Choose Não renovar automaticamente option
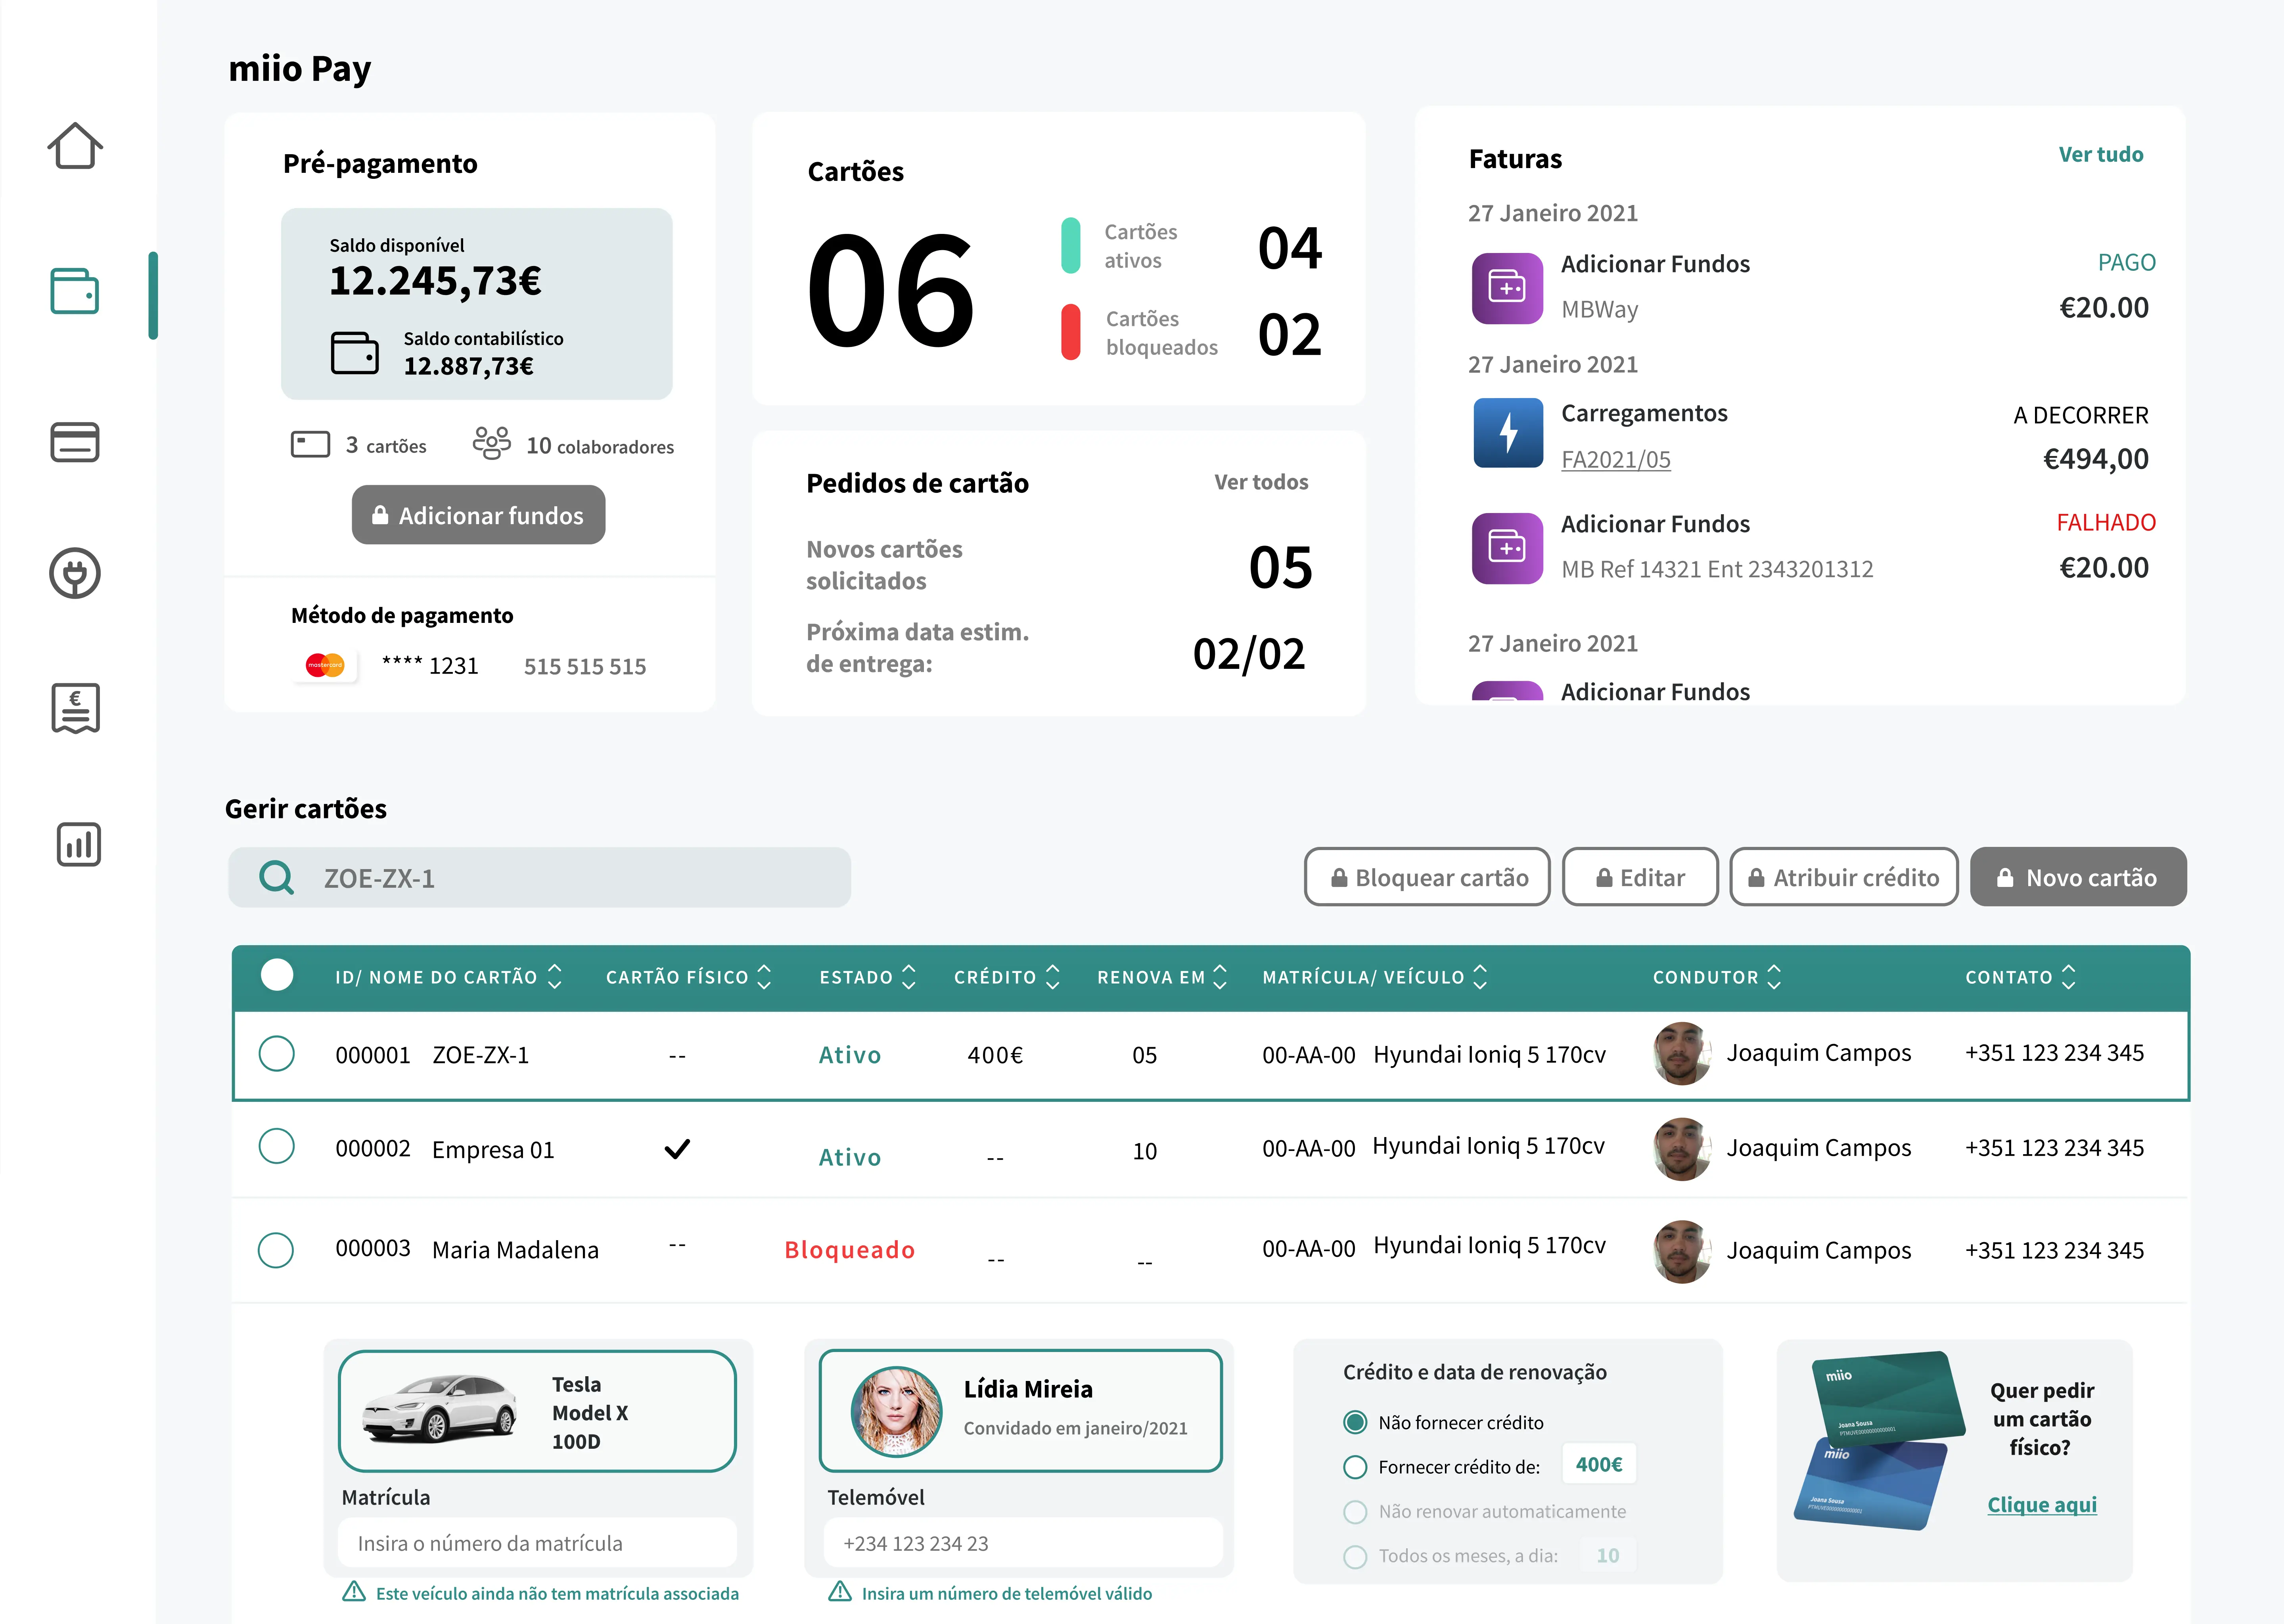Screen dimensions: 2284x1624 point(1355,1512)
